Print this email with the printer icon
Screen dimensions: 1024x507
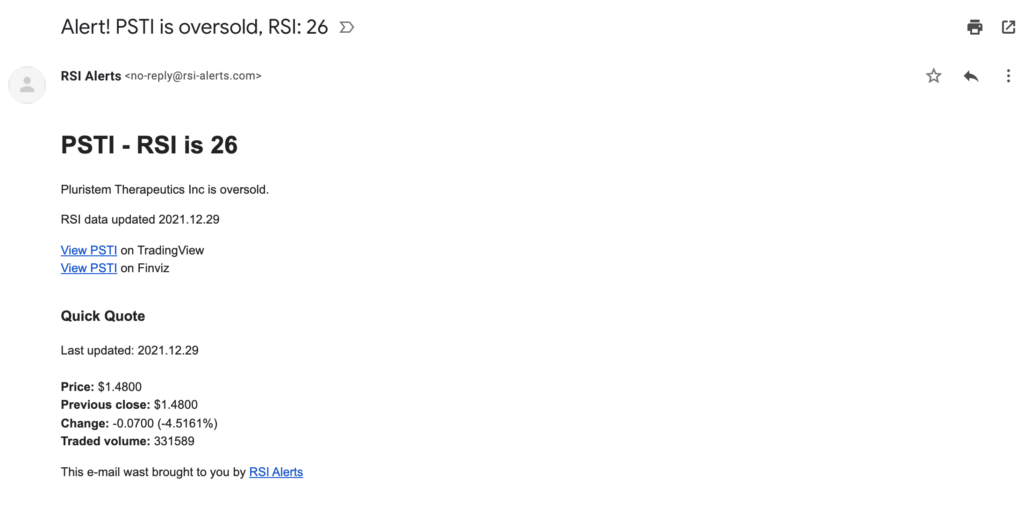coord(974,27)
